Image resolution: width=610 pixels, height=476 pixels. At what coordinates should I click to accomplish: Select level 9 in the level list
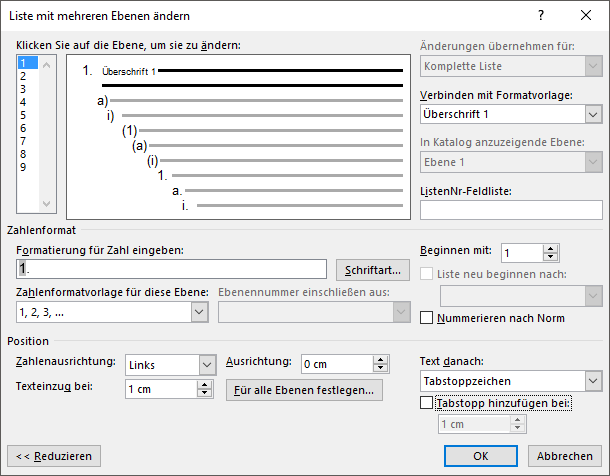tap(23, 166)
